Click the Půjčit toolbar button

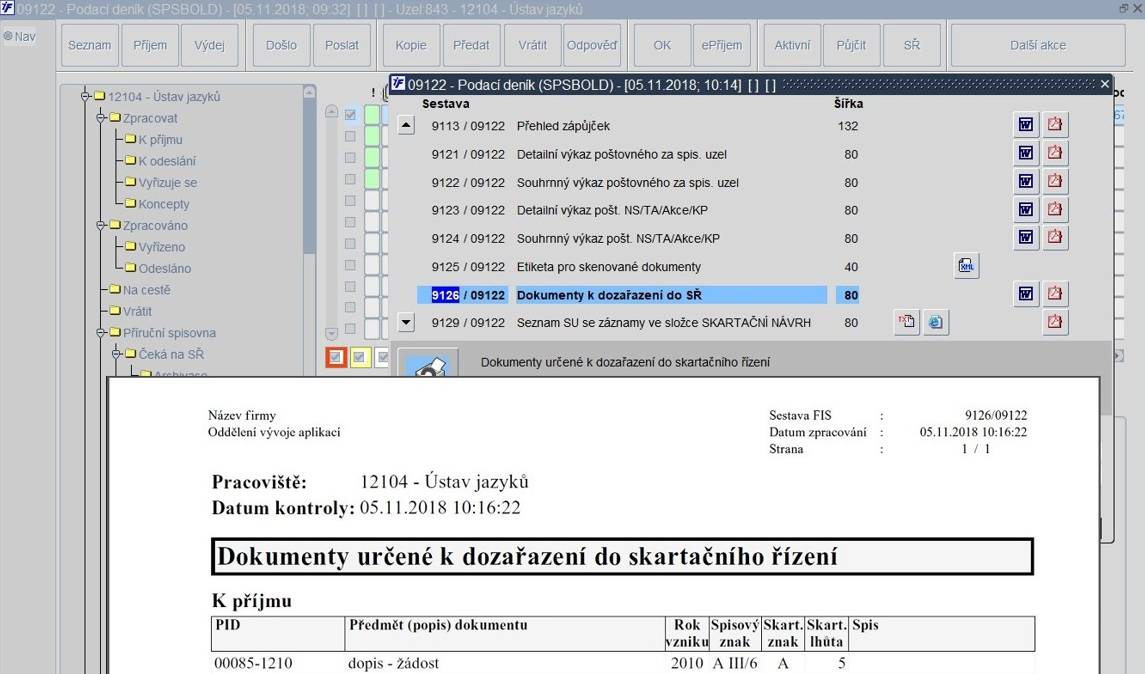pos(851,45)
